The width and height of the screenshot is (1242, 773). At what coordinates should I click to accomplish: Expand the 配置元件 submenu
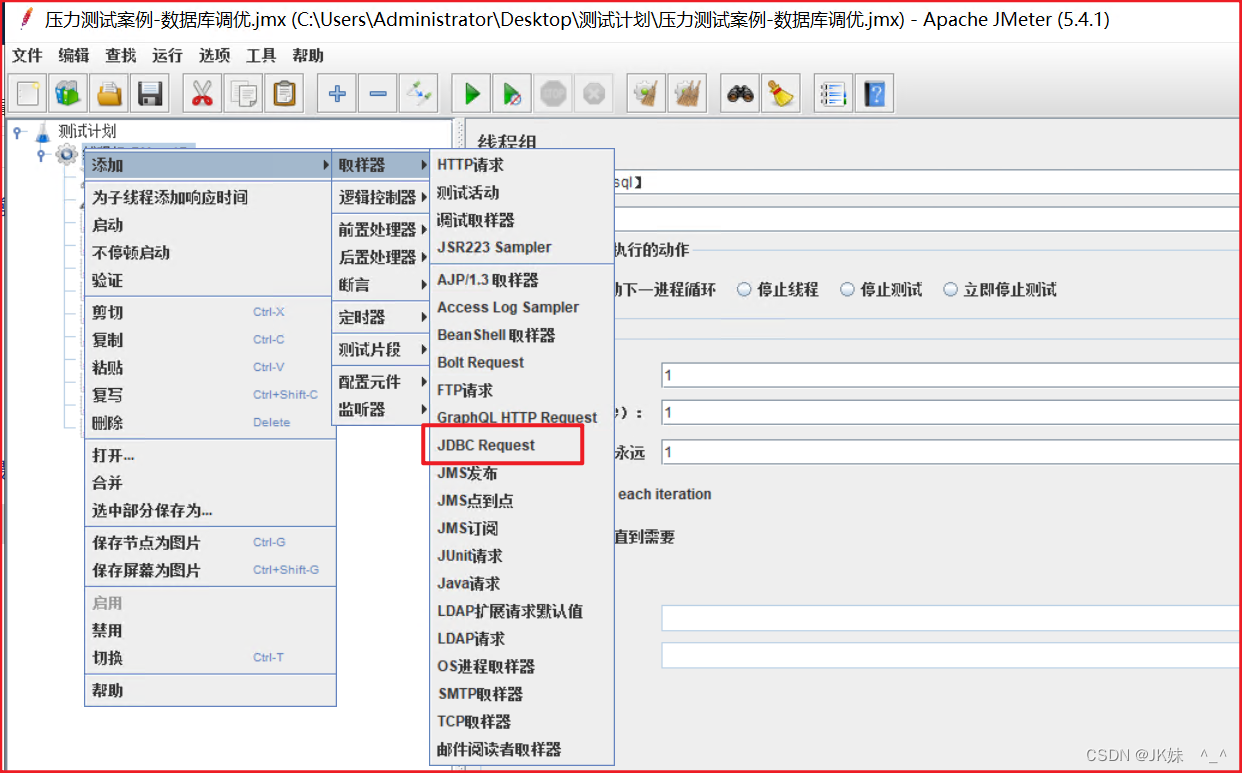[x=381, y=382]
